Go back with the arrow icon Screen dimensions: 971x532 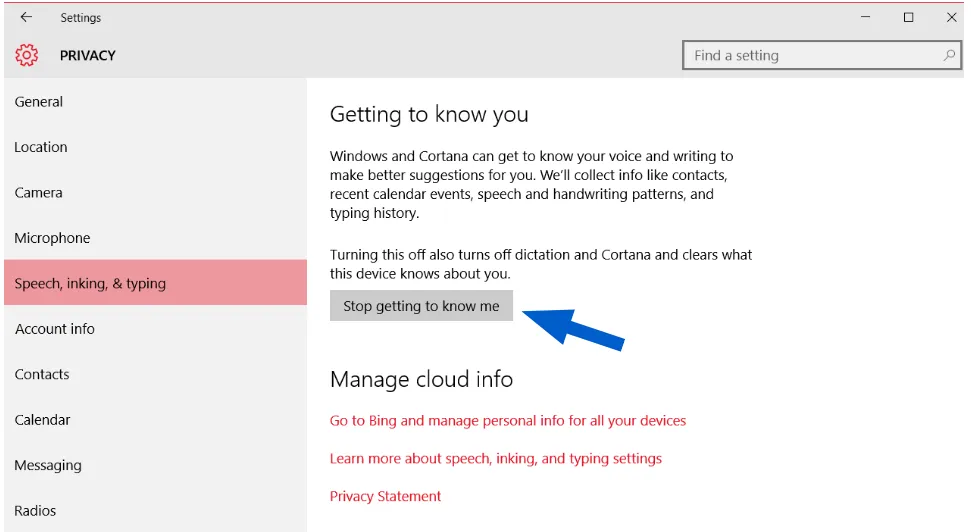point(26,17)
